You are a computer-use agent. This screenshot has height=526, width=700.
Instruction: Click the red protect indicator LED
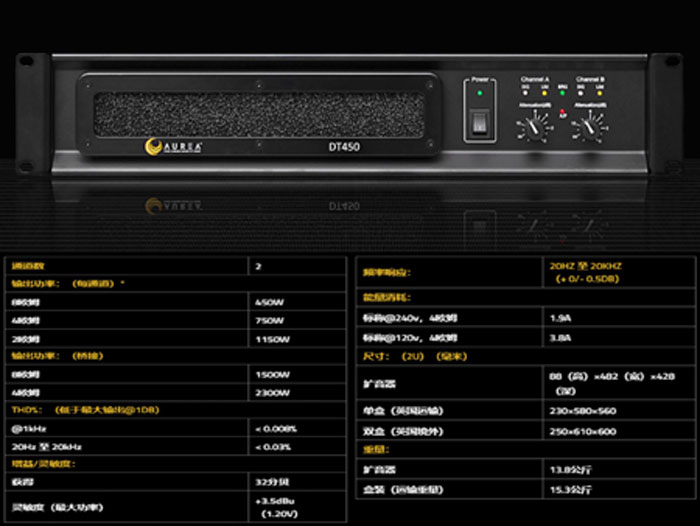(x=562, y=111)
